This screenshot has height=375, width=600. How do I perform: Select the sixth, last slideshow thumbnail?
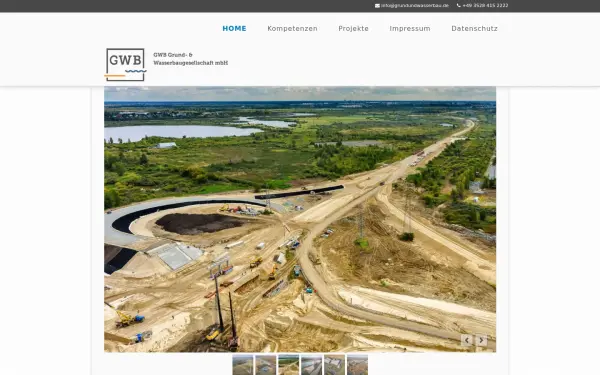point(357,365)
